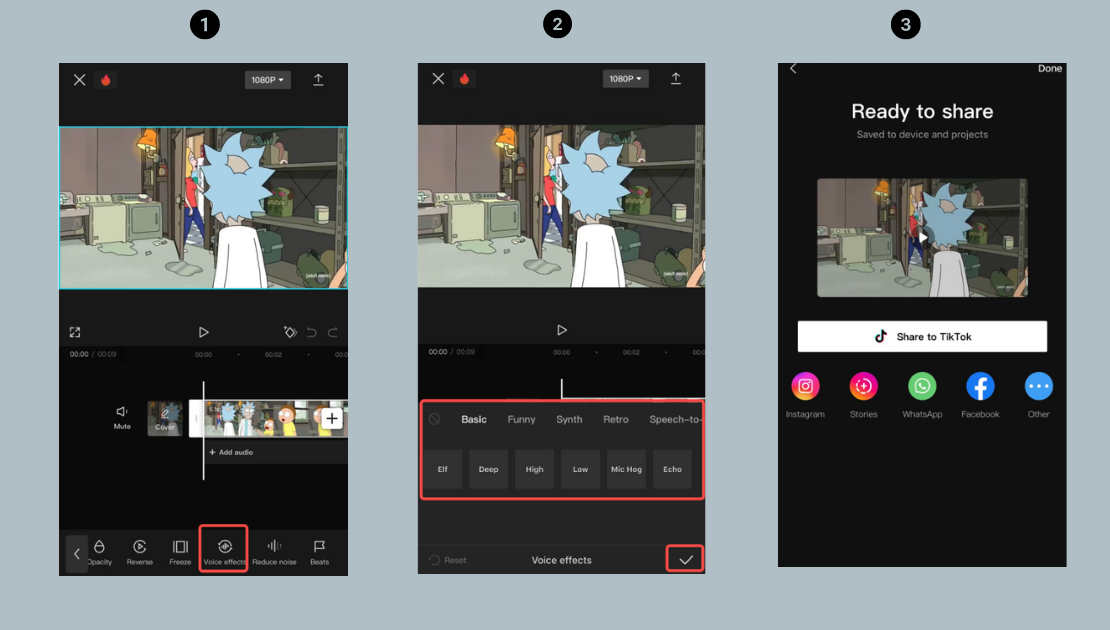Select the Reverse tool
The width and height of the screenshot is (1110, 630).
point(139,552)
